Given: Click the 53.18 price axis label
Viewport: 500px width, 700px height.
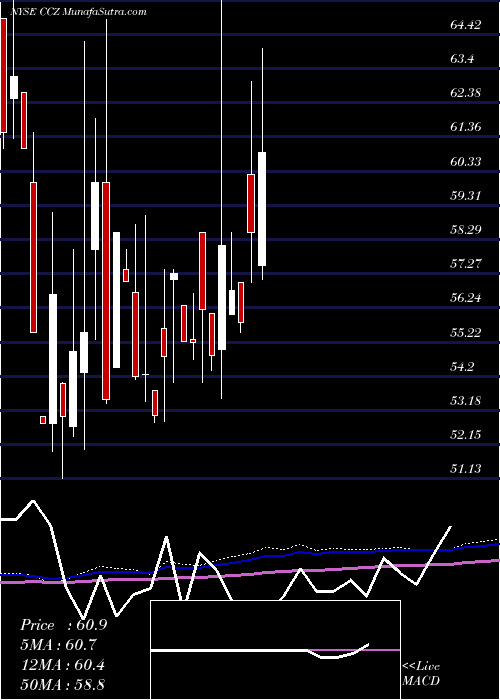Looking at the screenshot, I should click(x=466, y=400).
